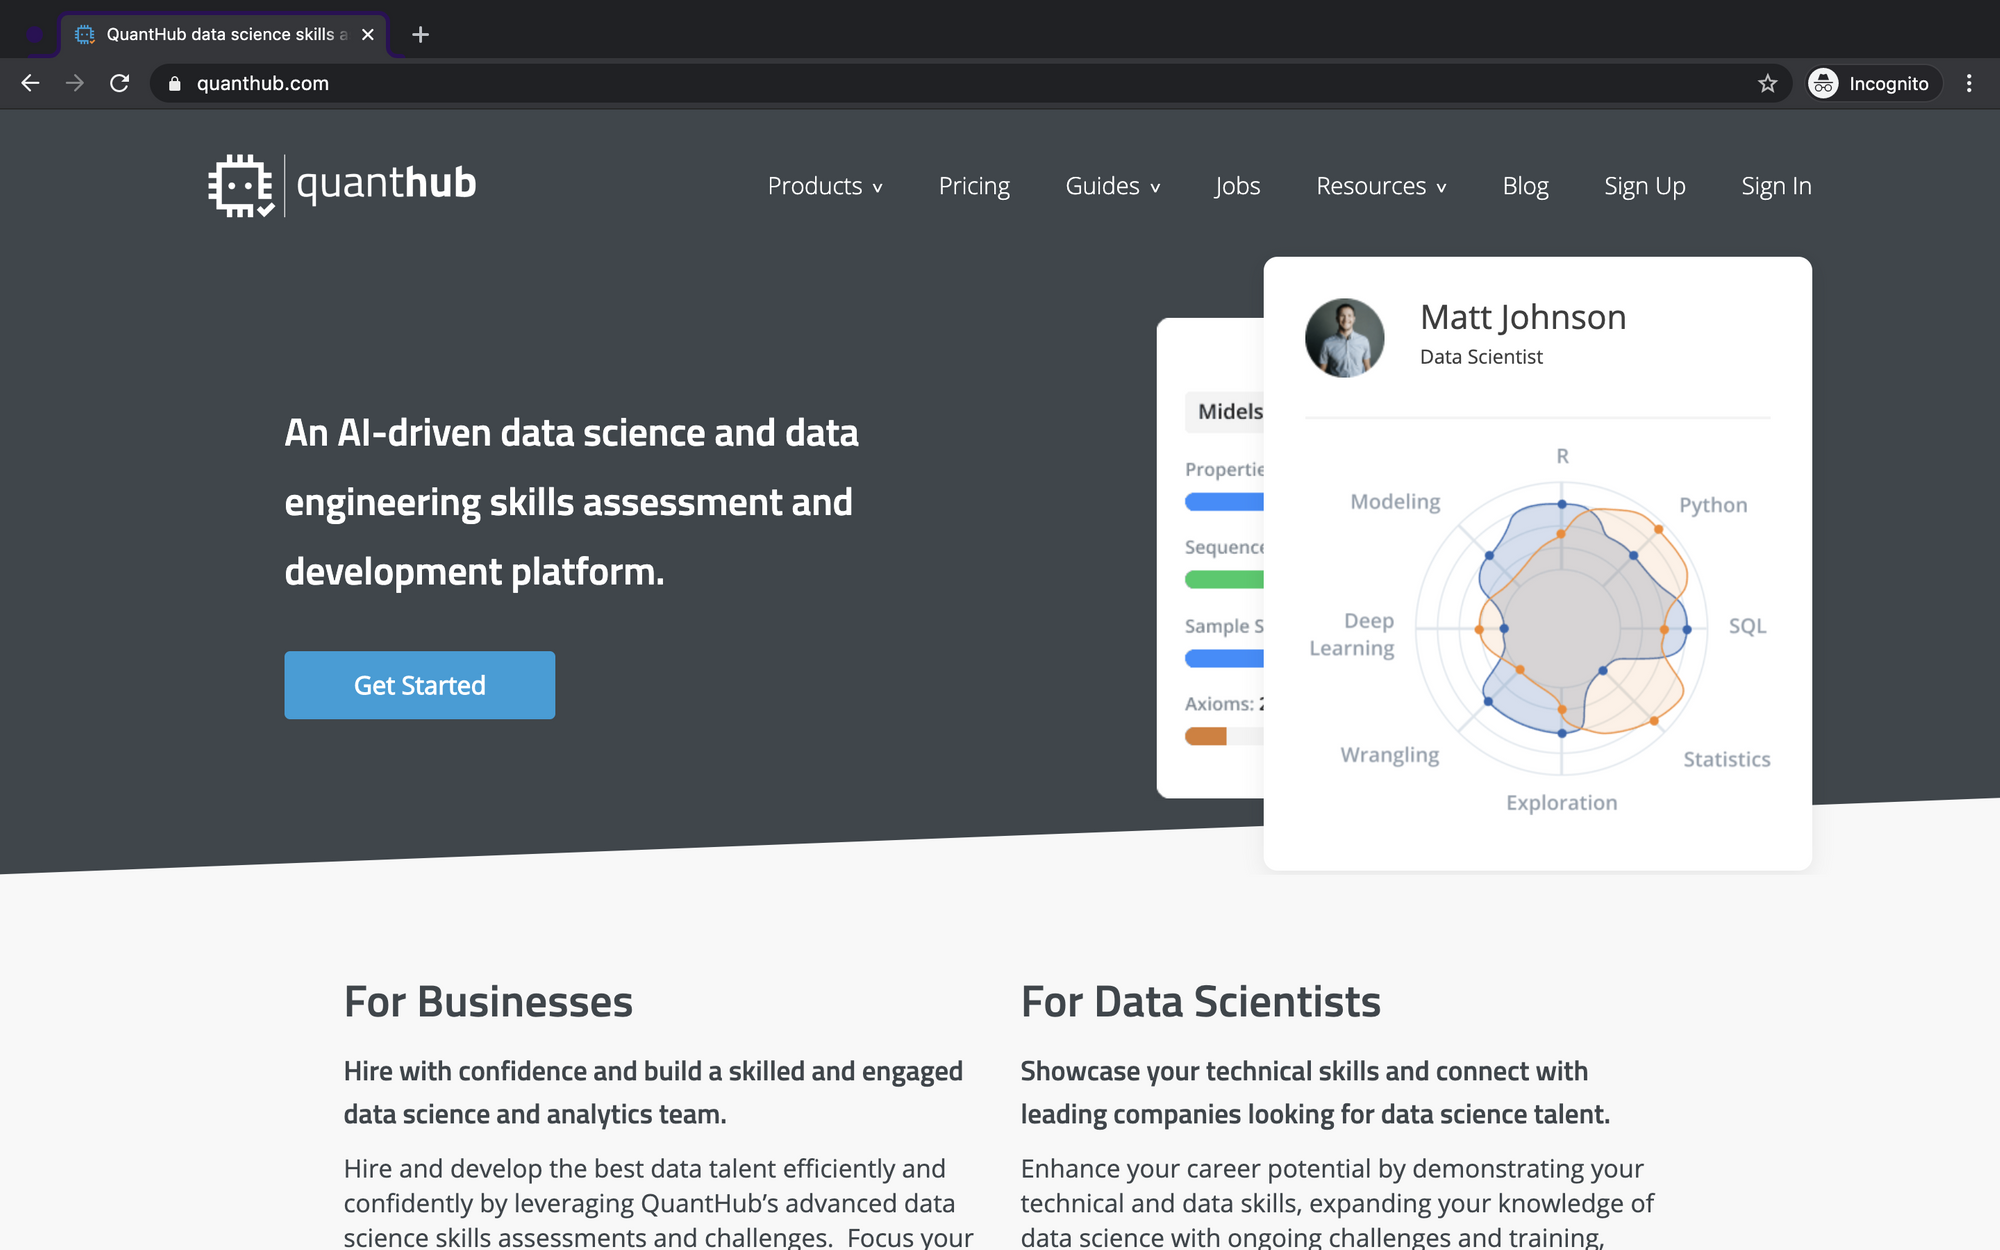Open a new tab with plus button
This screenshot has height=1250, width=2000.
click(421, 34)
